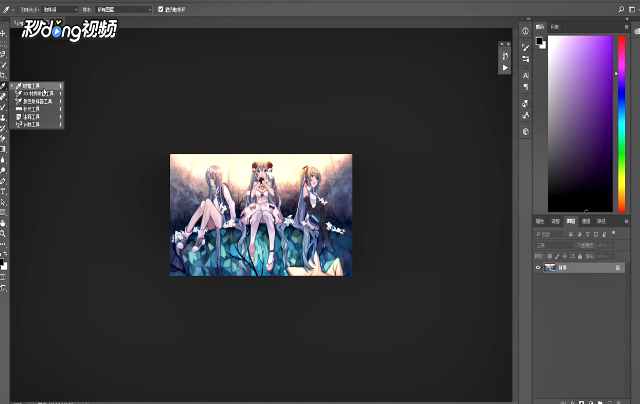The width and height of the screenshot is (640, 404).
Task: Select the Dodge tool
Action: [3, 171]
